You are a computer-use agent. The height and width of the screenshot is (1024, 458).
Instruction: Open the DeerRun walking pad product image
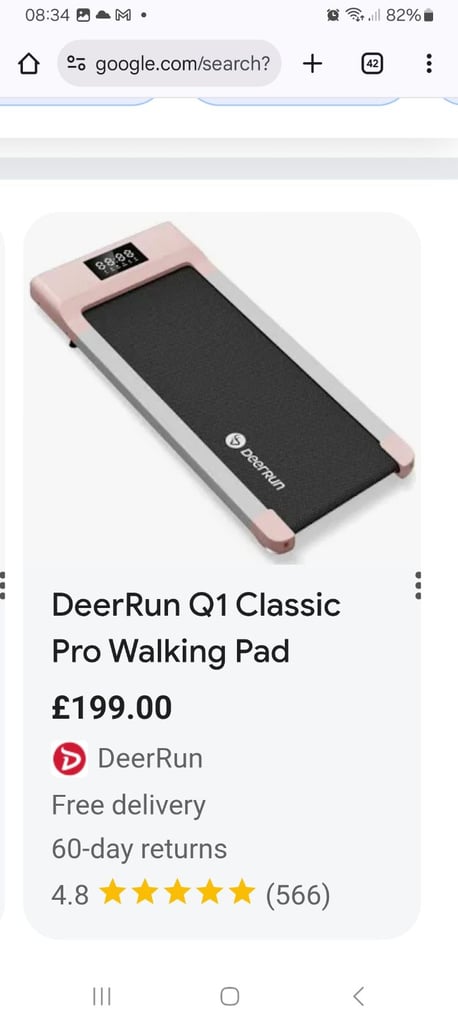pos(222,389)
